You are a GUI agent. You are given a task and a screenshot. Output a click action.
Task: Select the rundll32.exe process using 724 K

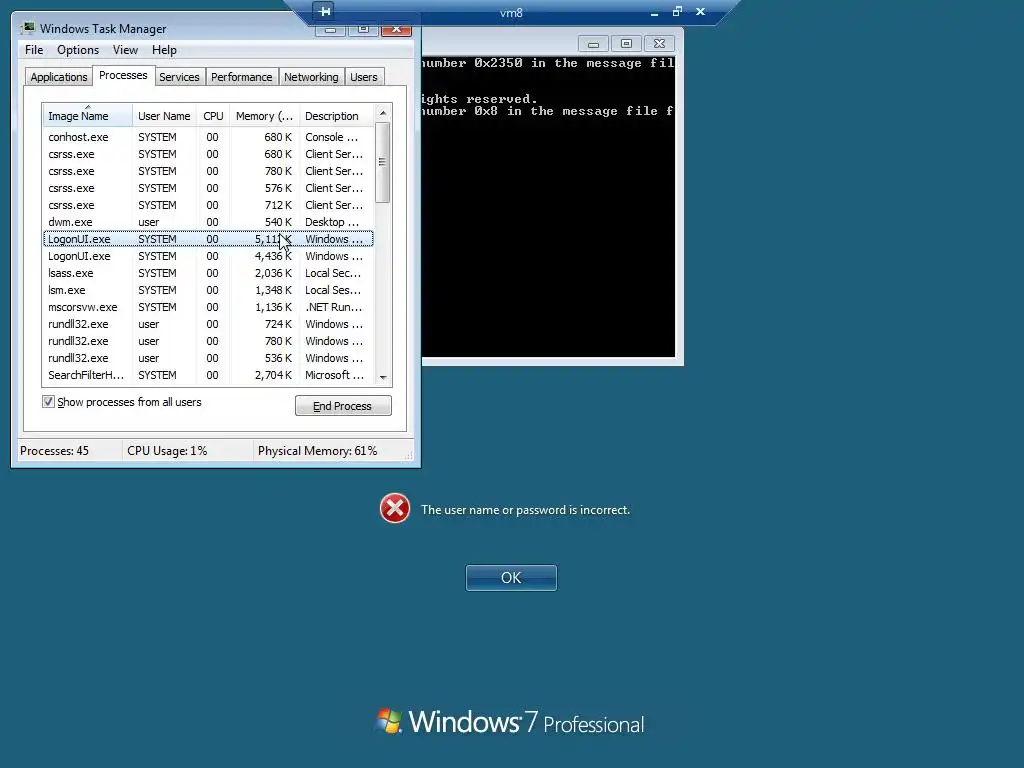(x=208, y=324)
